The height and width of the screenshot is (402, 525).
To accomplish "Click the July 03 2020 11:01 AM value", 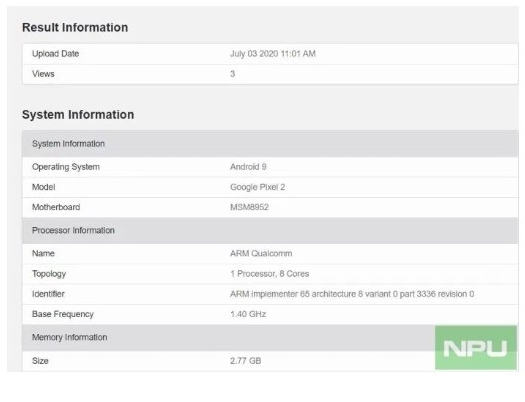I will pyautogui.click(x=273, y=54).
